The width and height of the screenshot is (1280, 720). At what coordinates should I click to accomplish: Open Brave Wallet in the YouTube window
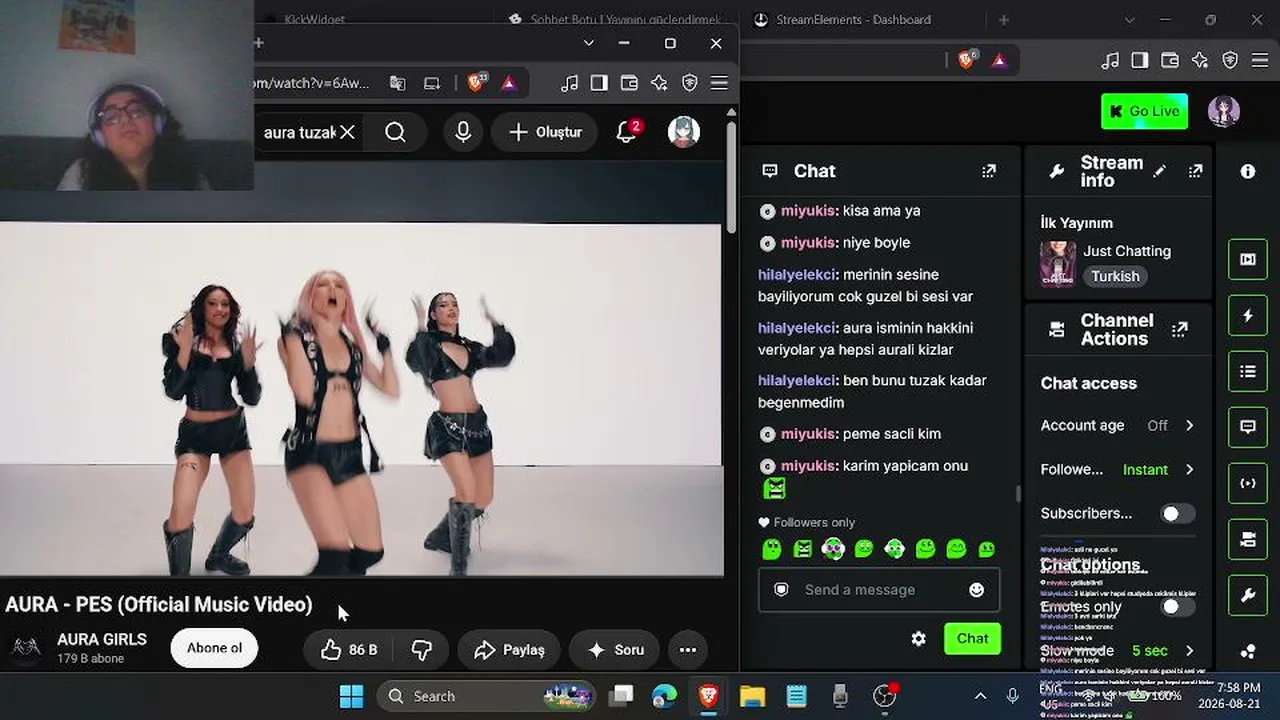tap(629, 83)
